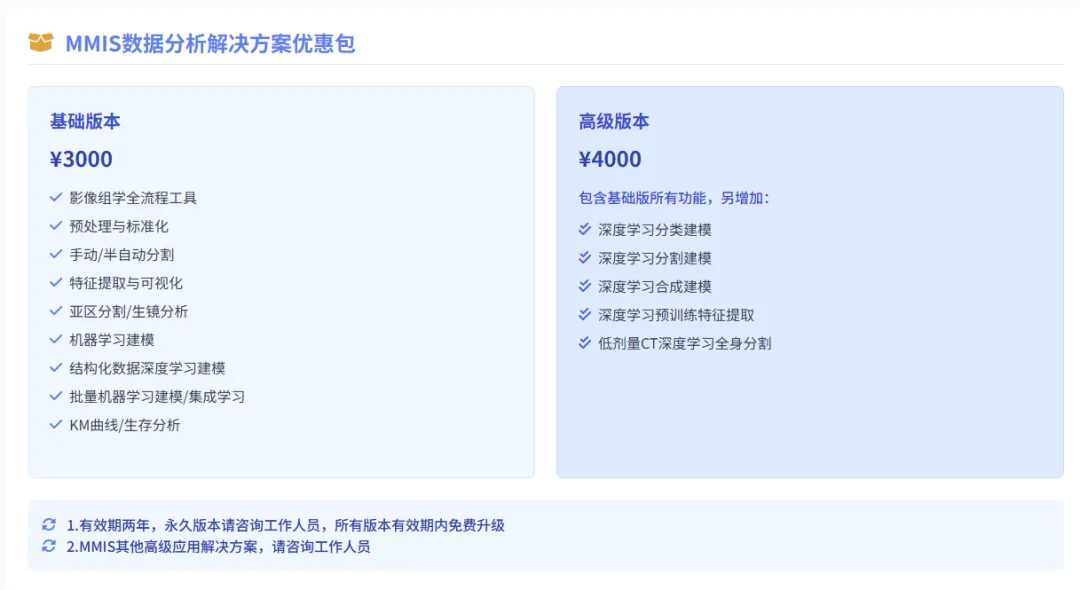Click the 亚区分割/生镜分析 list item

(128, 311)
